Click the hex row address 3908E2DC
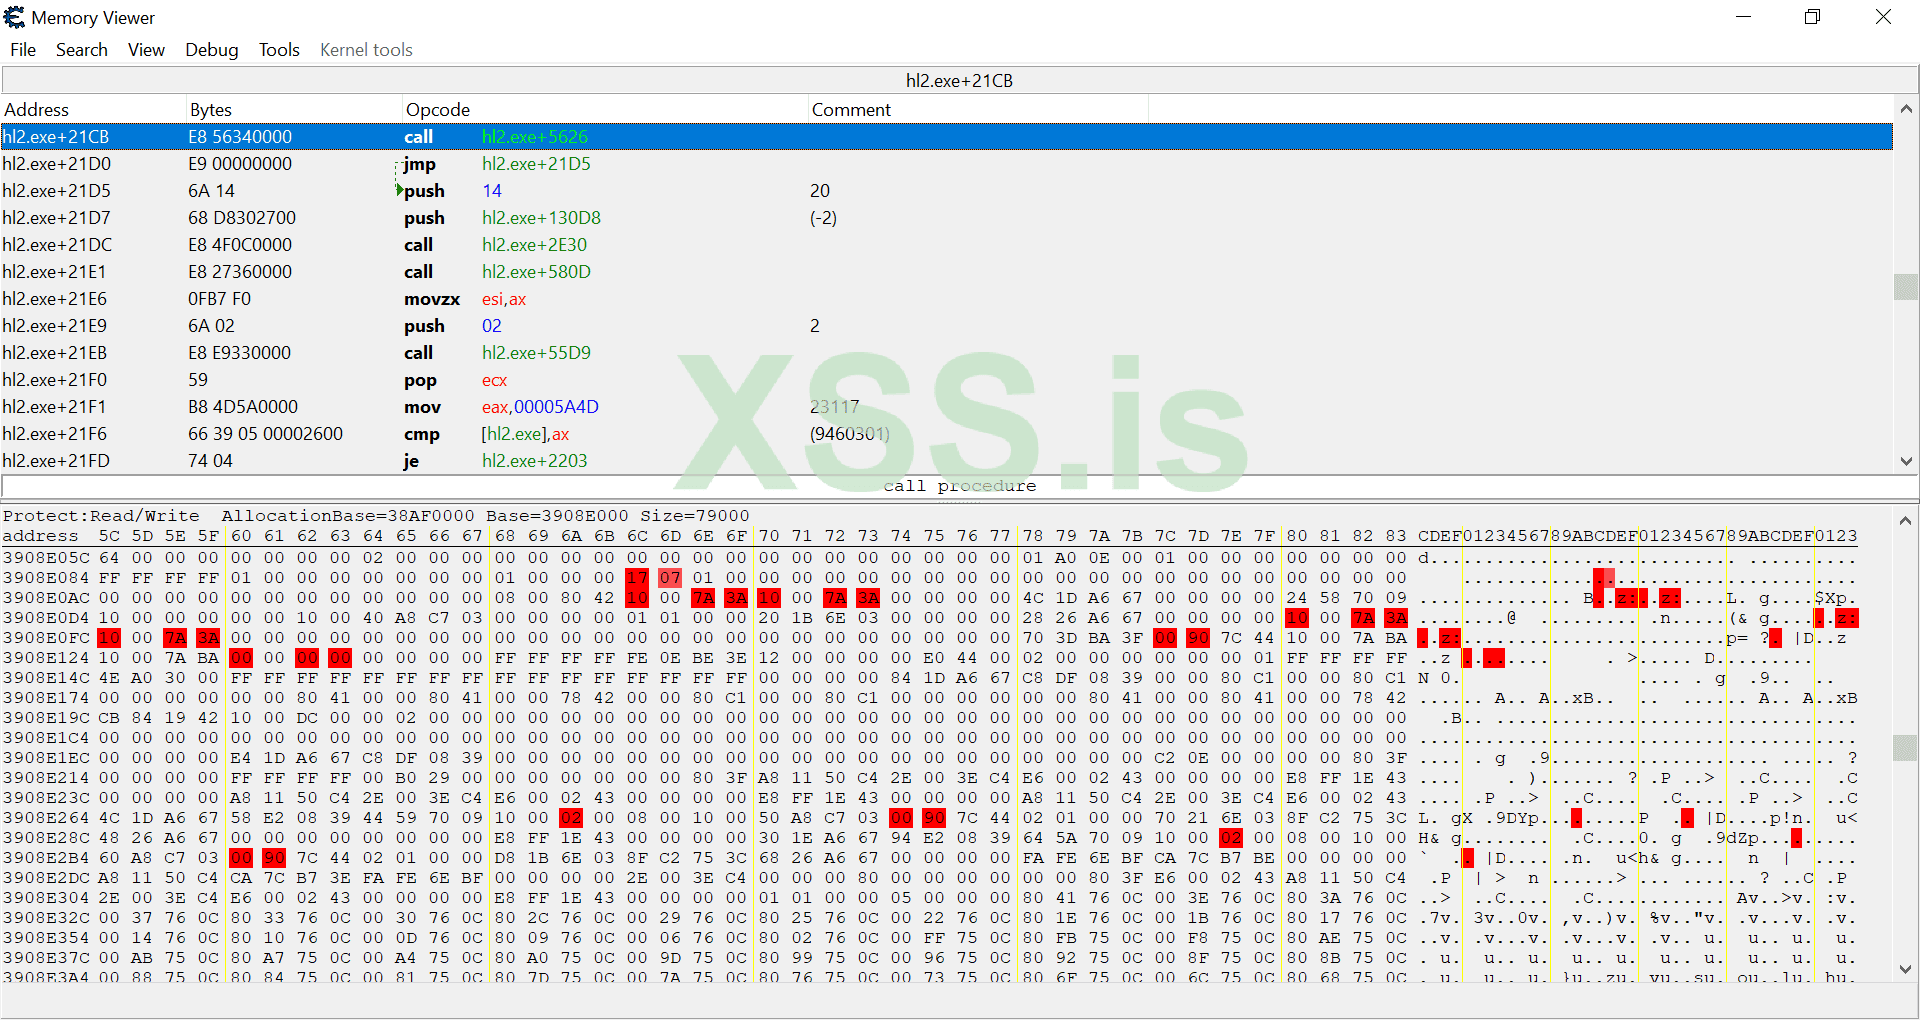 (46, 878)
